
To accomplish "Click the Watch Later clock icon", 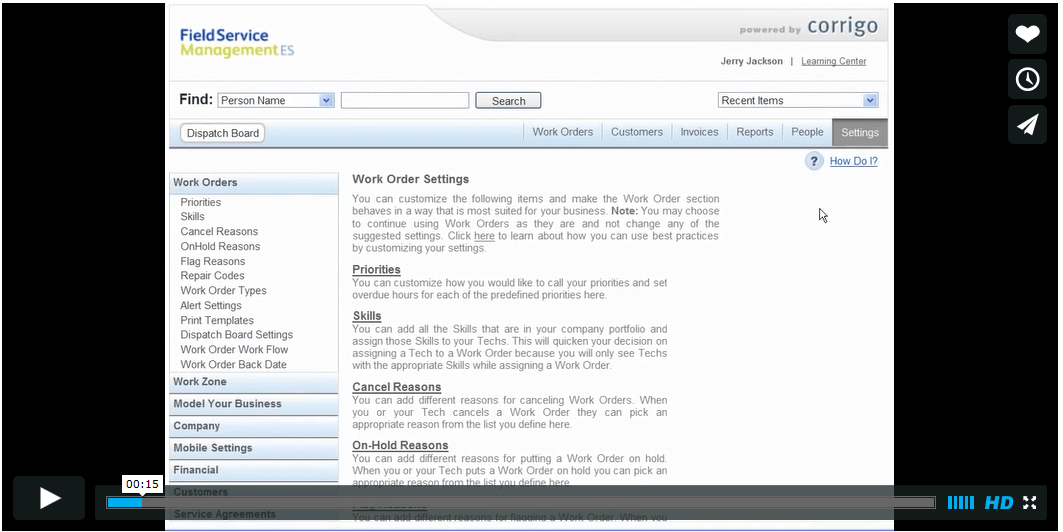I will [x=1027, y=79].
